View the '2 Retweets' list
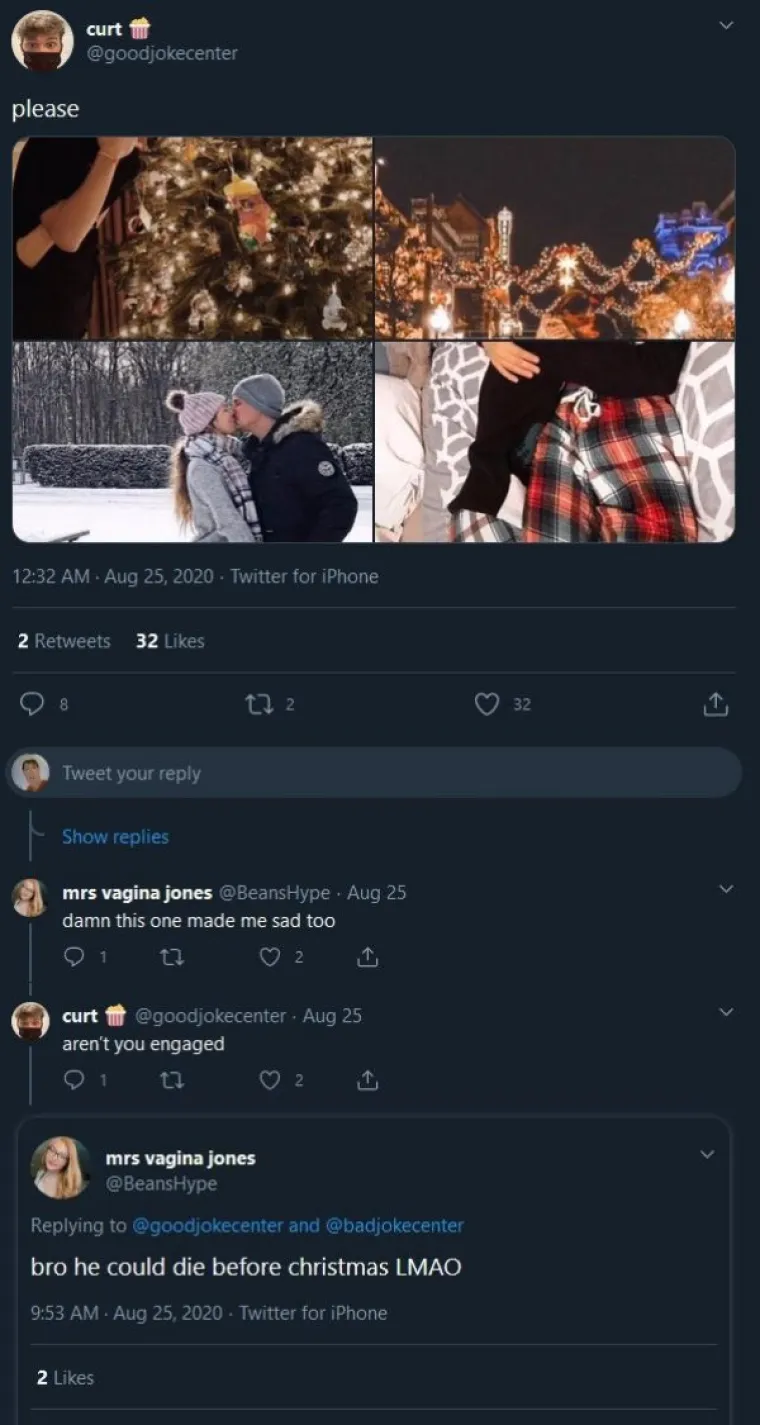760x1425 pixels. 64,641
